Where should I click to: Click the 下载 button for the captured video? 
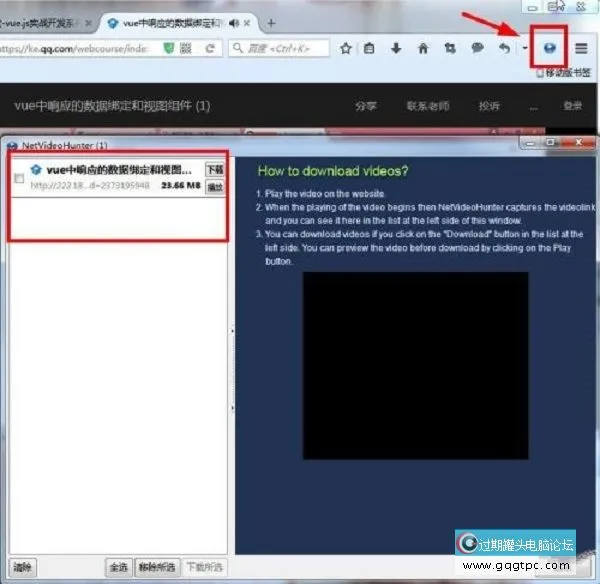point(214,170)
